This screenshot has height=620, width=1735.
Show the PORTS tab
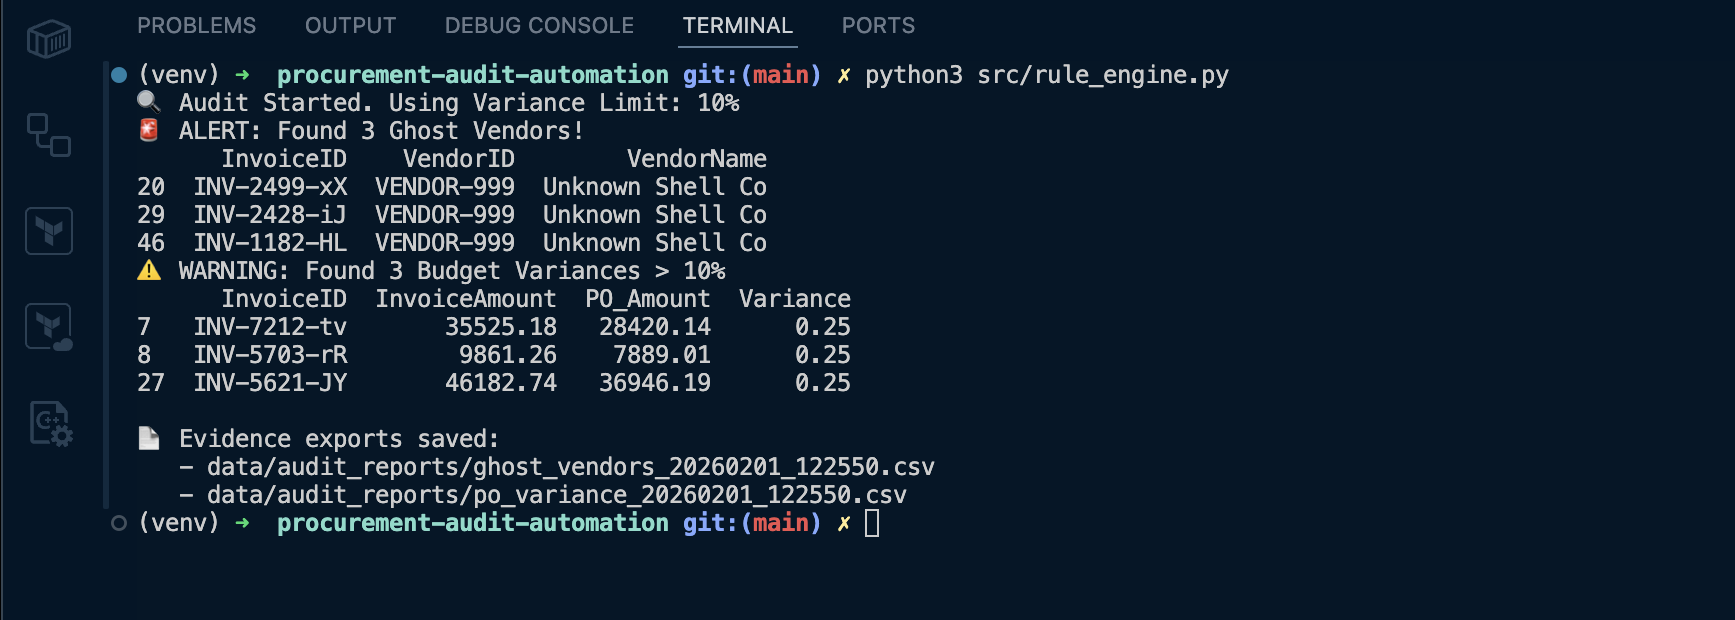point(878,26)
